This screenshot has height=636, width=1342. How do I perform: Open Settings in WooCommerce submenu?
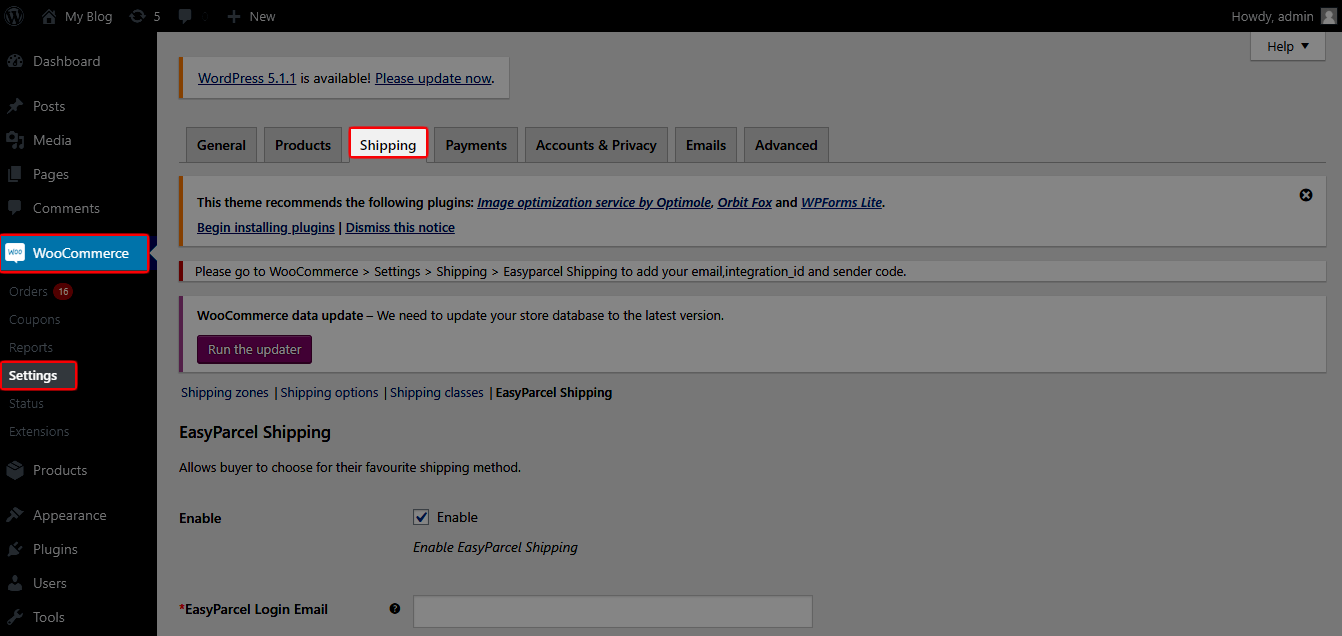coord(33,376)
